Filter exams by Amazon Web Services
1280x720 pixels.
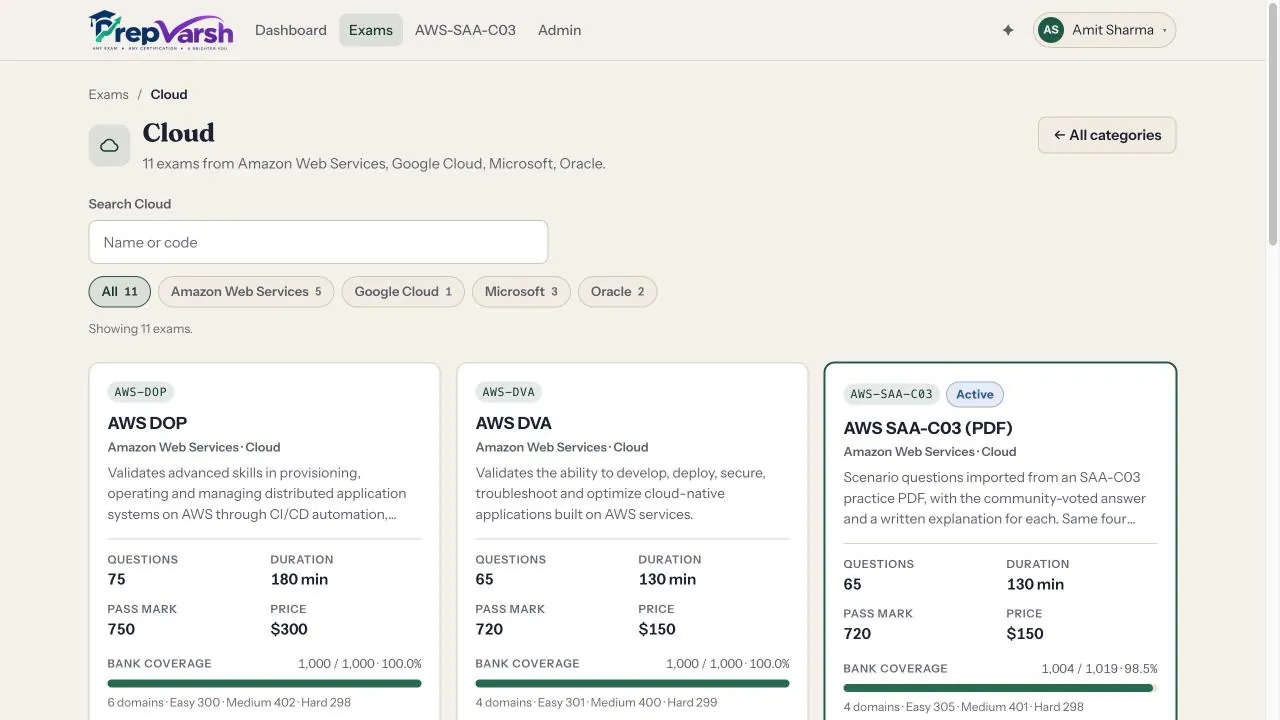(x=246, y=292)
